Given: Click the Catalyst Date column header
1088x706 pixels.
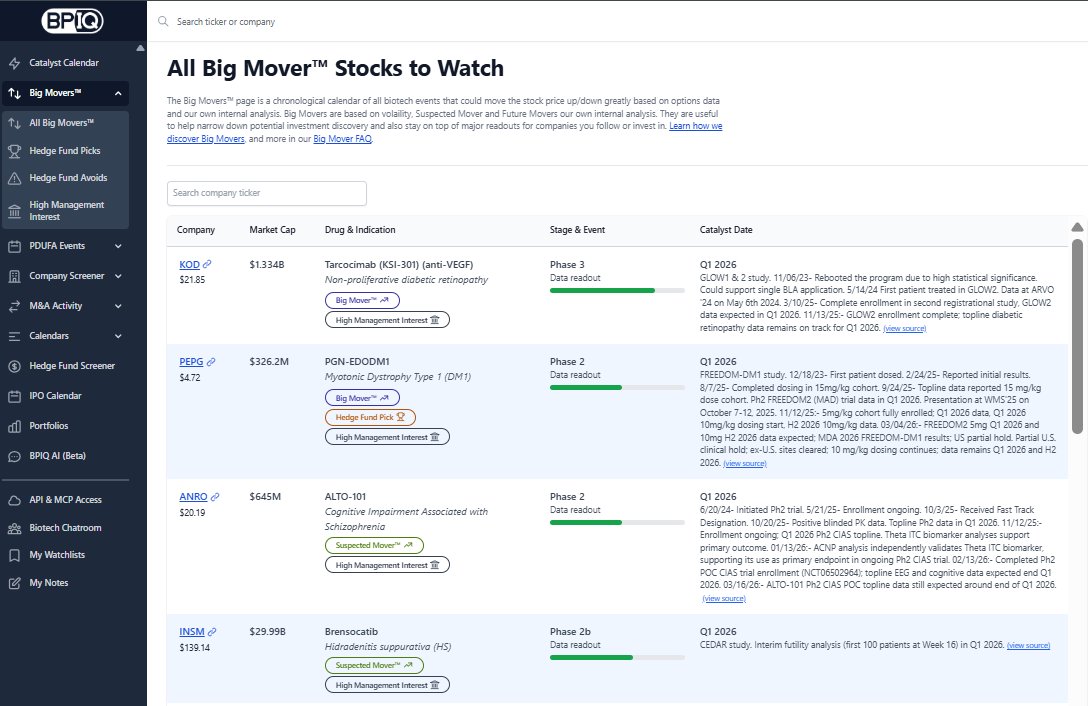Looking at the screenshot, I should pos(726,230).
